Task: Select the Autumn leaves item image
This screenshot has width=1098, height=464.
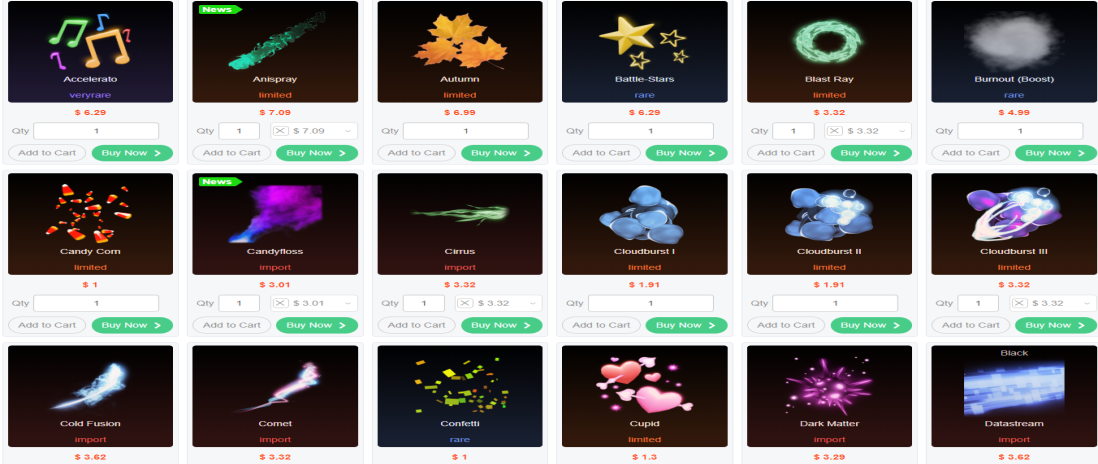Action: (x=460, y=52)
